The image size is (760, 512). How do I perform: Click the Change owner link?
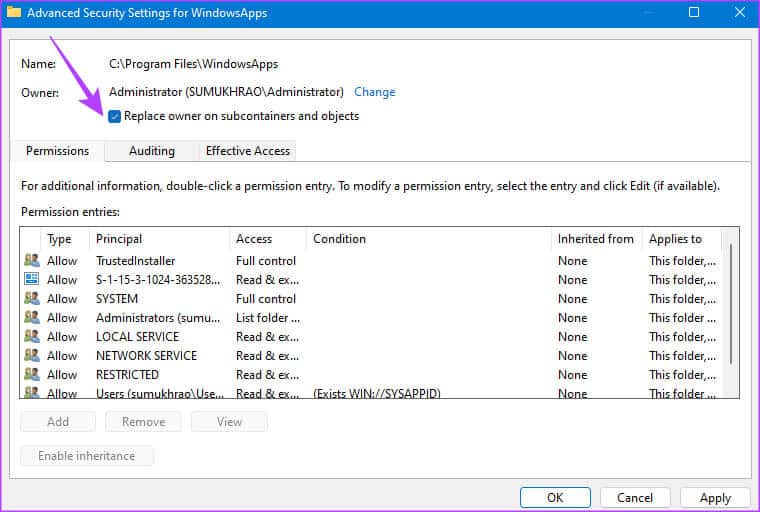(375, 92)
